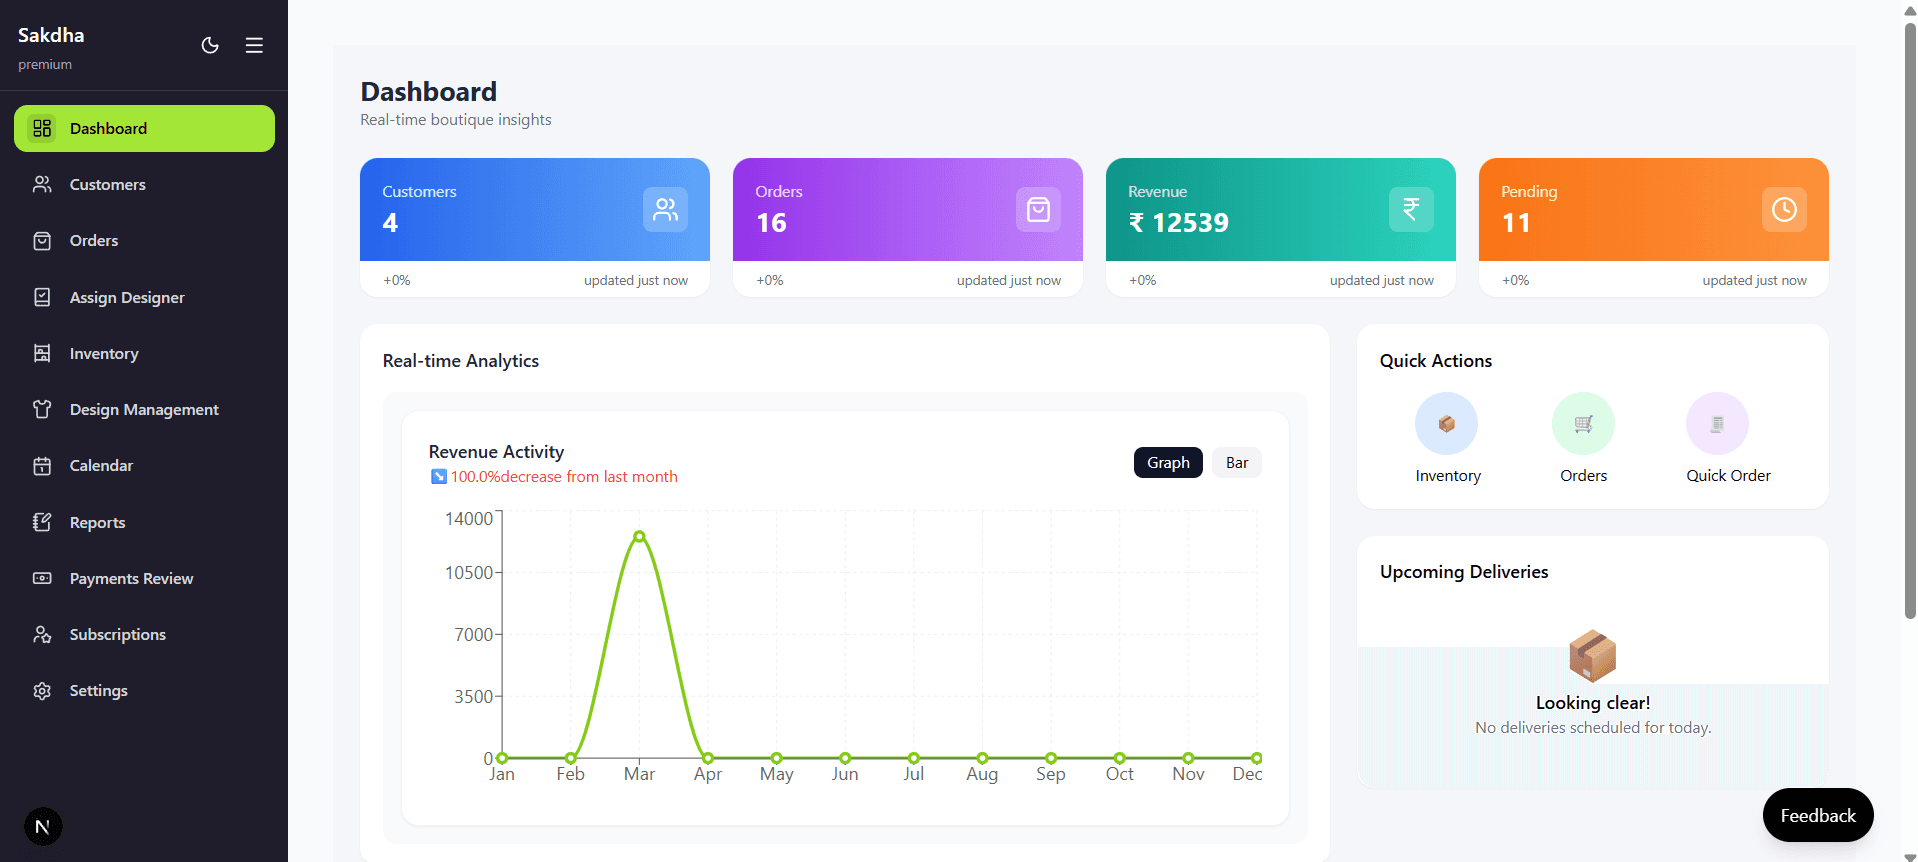1918x862 pixels.
Task: Click the Customers count value 4
Action: coord(390,223)
